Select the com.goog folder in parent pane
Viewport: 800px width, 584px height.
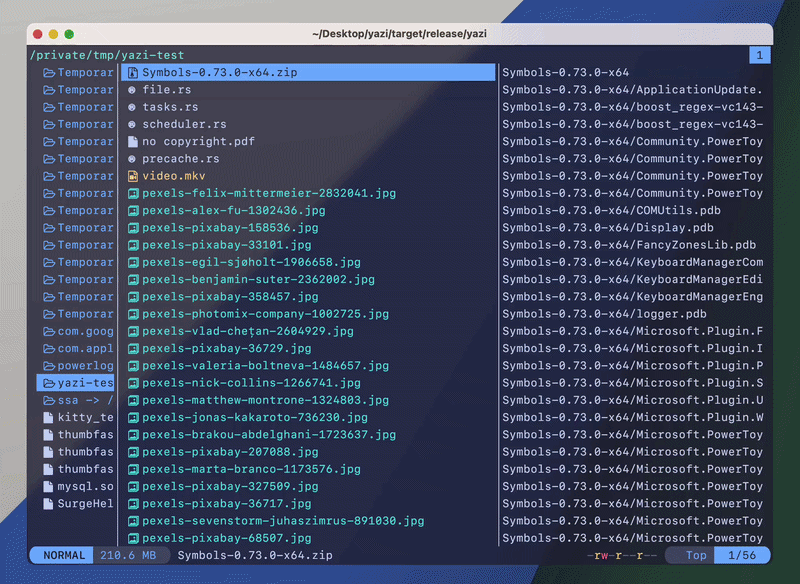[78, 332]
